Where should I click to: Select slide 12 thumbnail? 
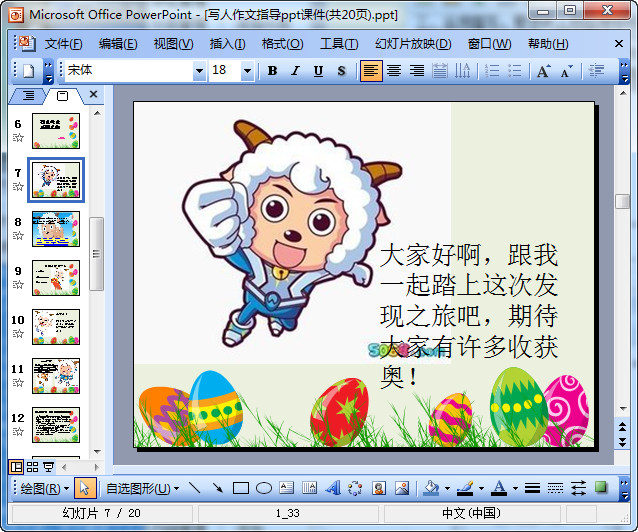pyautogui.click(x=56, y=425)
